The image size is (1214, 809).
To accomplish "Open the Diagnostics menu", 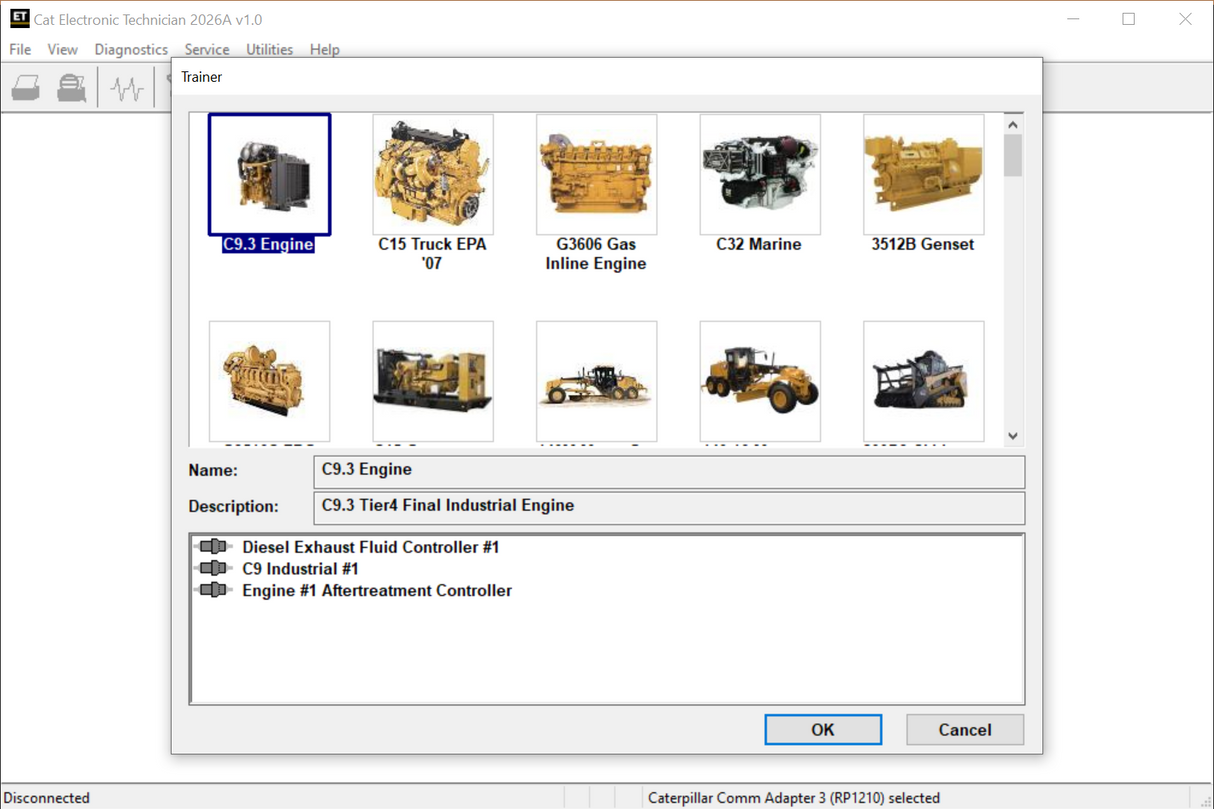I will pos(131,49).
